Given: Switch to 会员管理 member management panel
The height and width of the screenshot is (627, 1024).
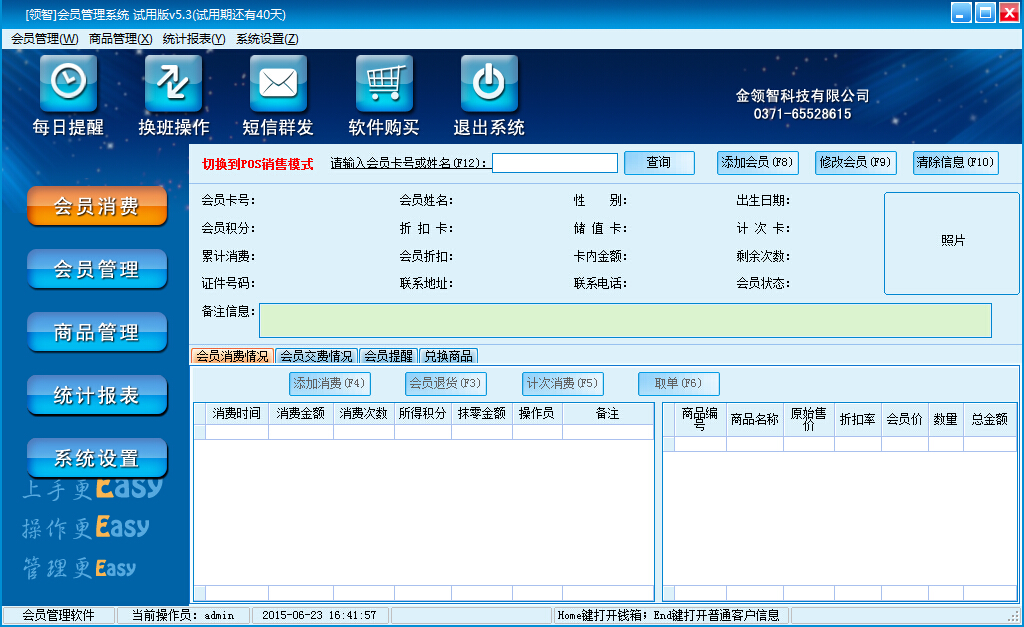Looking at the screenshot, I should point(96,268).
